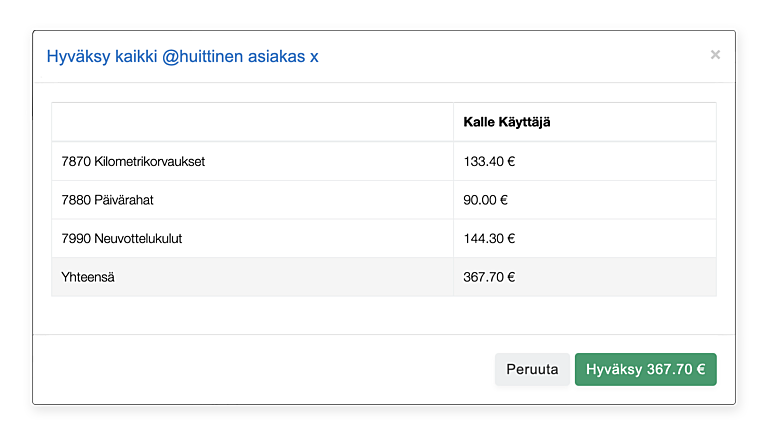
Task: Click the Peruuta cancel button
Action: [532, 369]
